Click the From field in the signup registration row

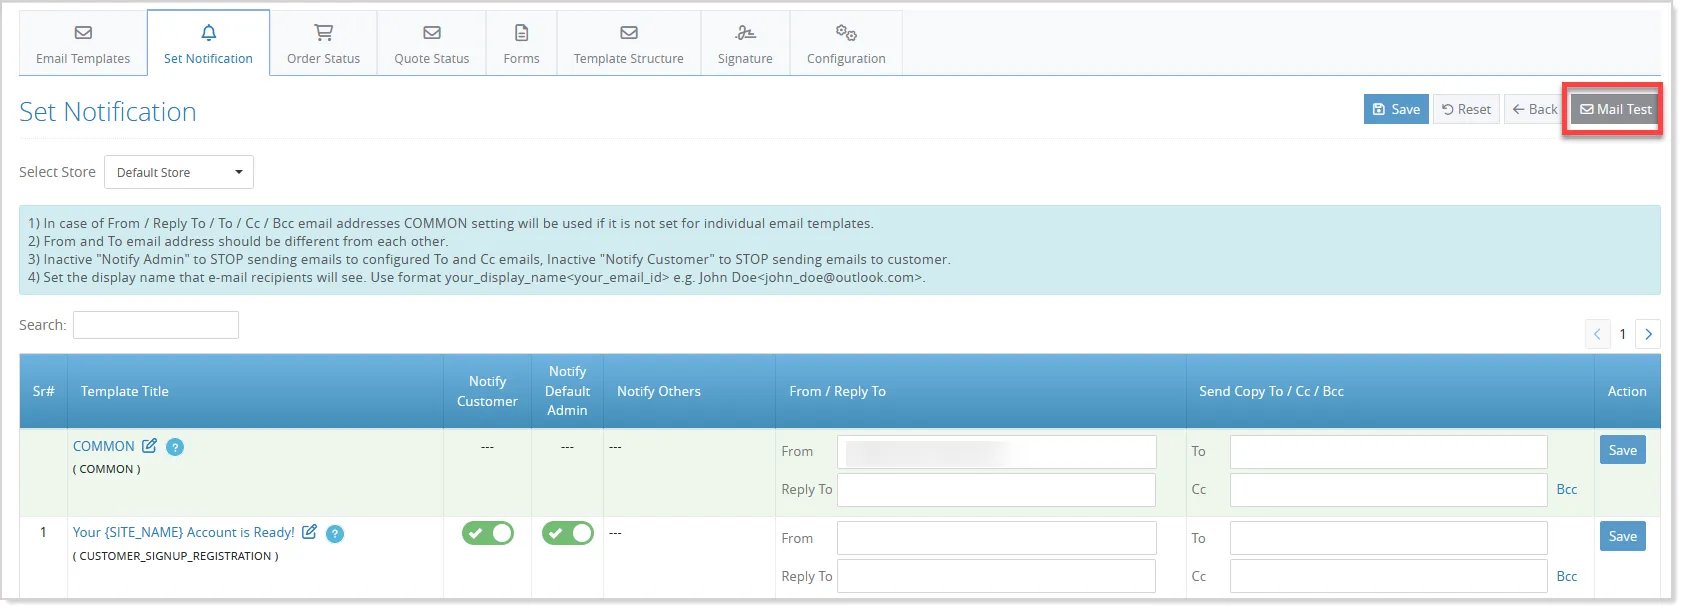point(997,538)
